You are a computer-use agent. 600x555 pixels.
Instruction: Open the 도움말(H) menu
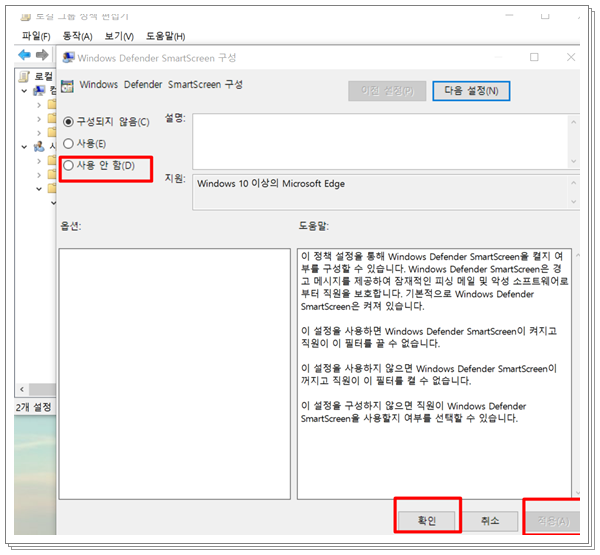click(x=165, y=36)
